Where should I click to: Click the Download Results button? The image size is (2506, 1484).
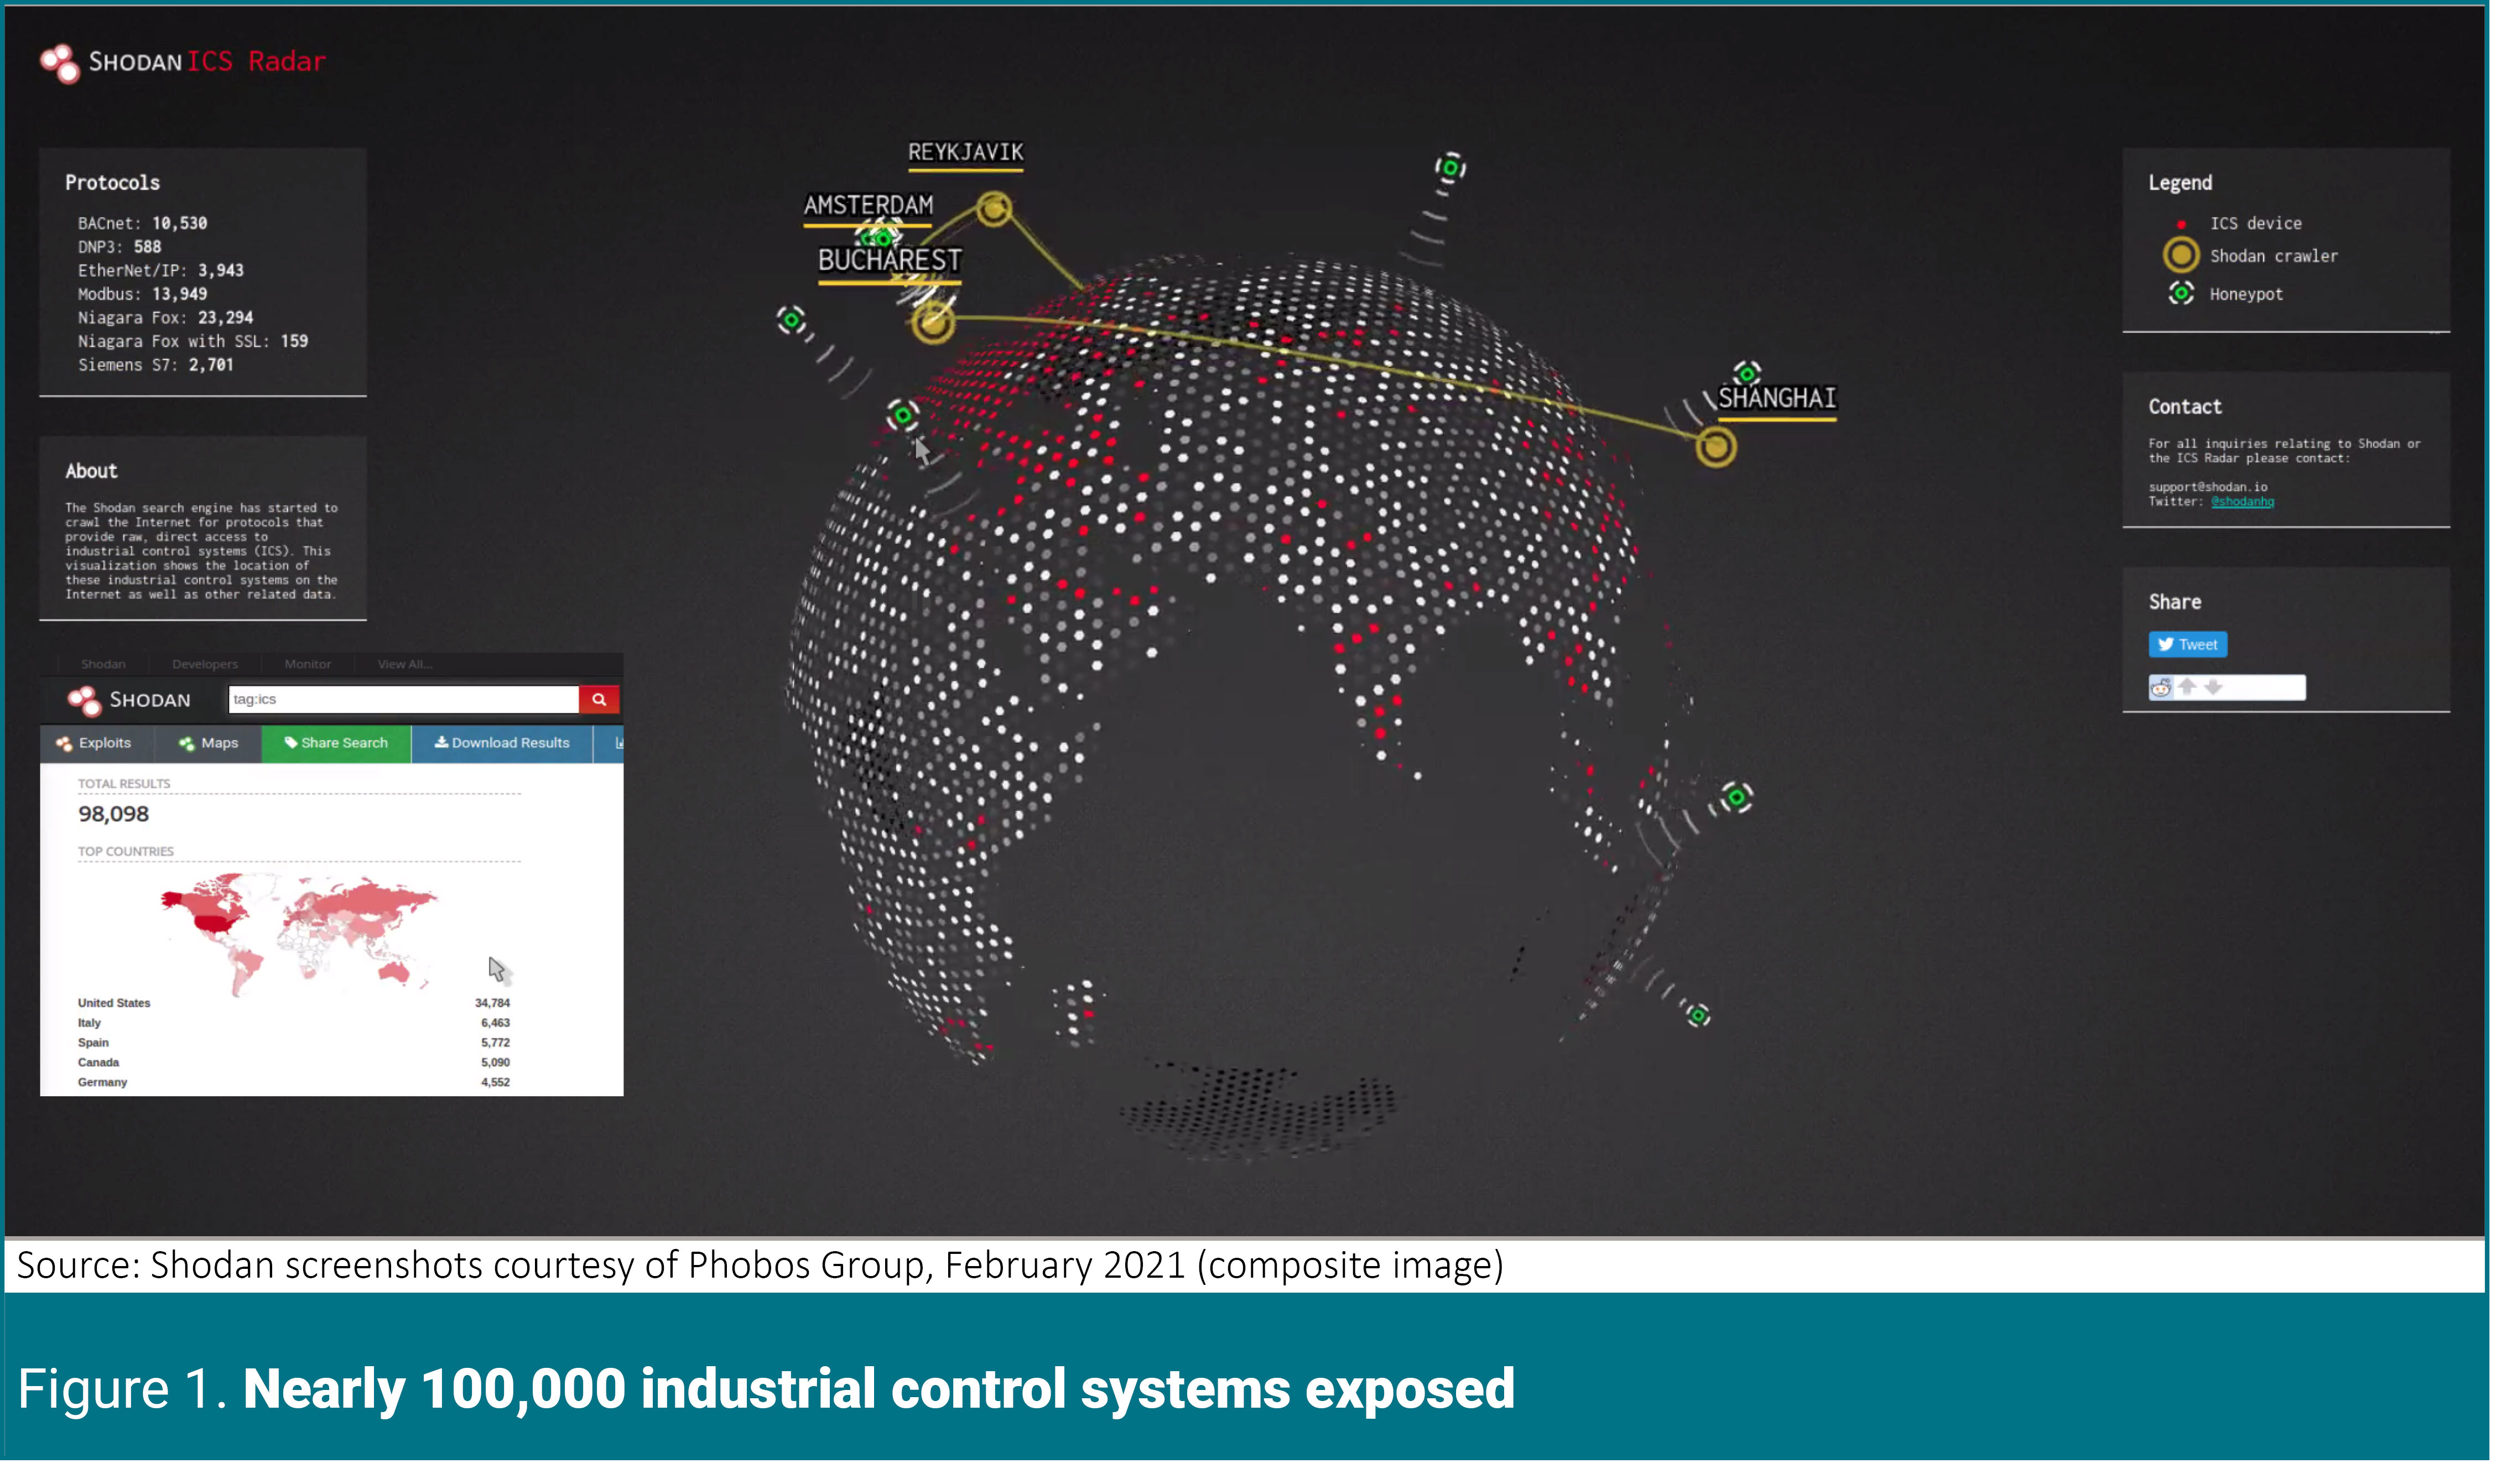coord(502,743)
